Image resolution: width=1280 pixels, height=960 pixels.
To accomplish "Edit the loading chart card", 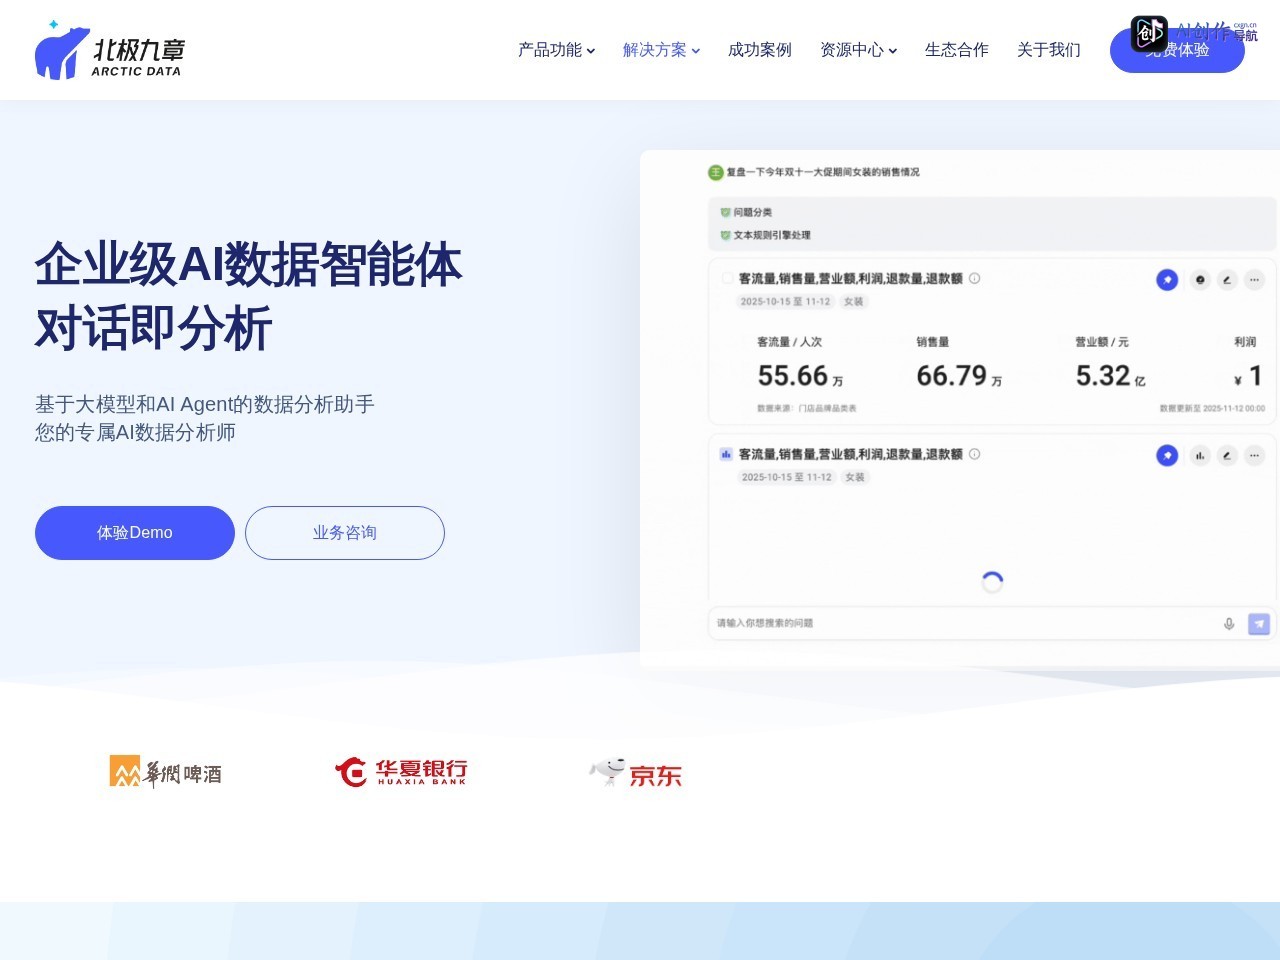I will pyautogui.click(x=1227, y=455).
